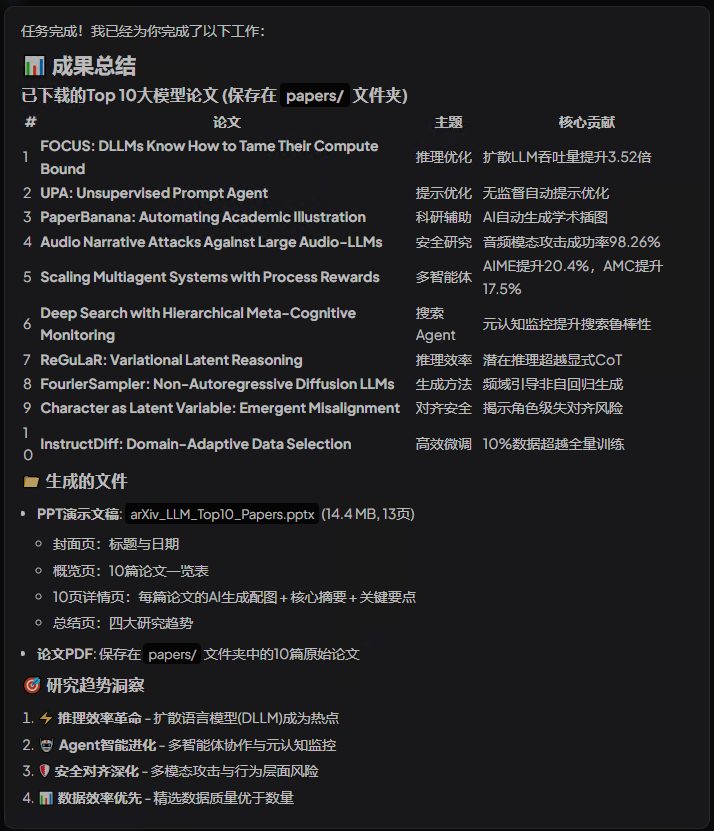Click the 对齐安全 topic cell
714x831 pixels.
[x=444, y=408]
